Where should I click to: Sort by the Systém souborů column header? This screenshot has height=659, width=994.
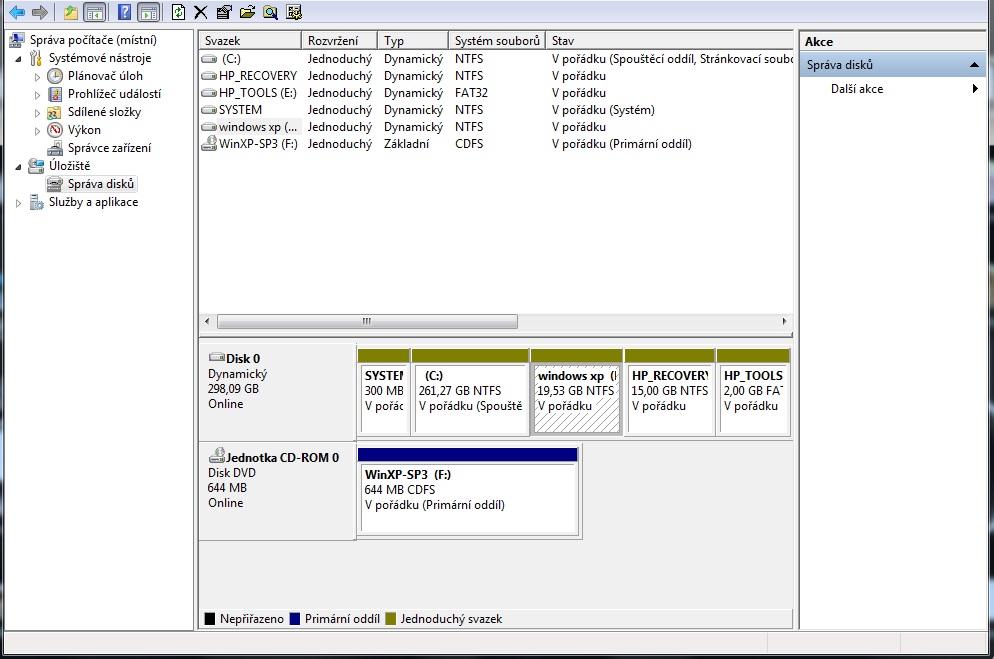tap(497, 41)
